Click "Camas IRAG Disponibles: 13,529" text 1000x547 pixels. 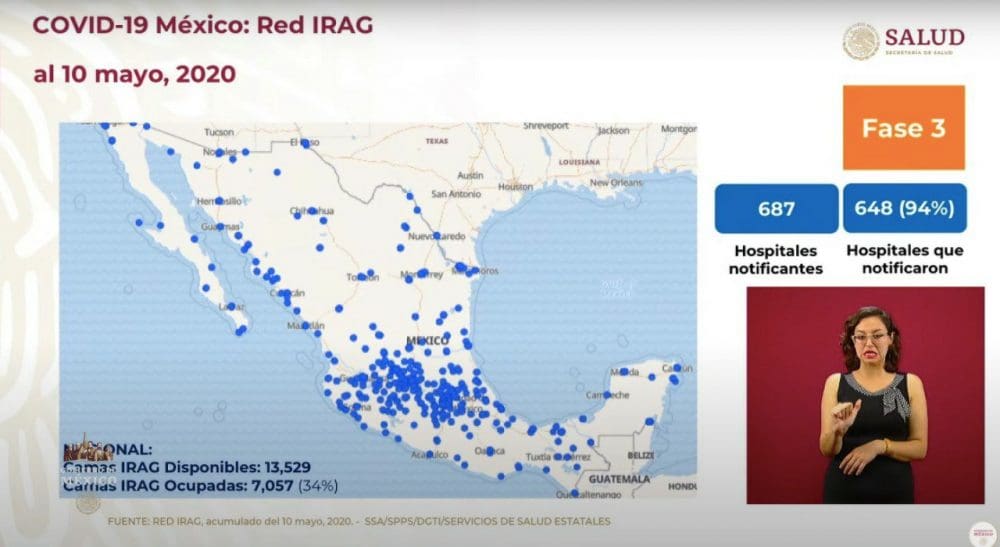[187, 467]
